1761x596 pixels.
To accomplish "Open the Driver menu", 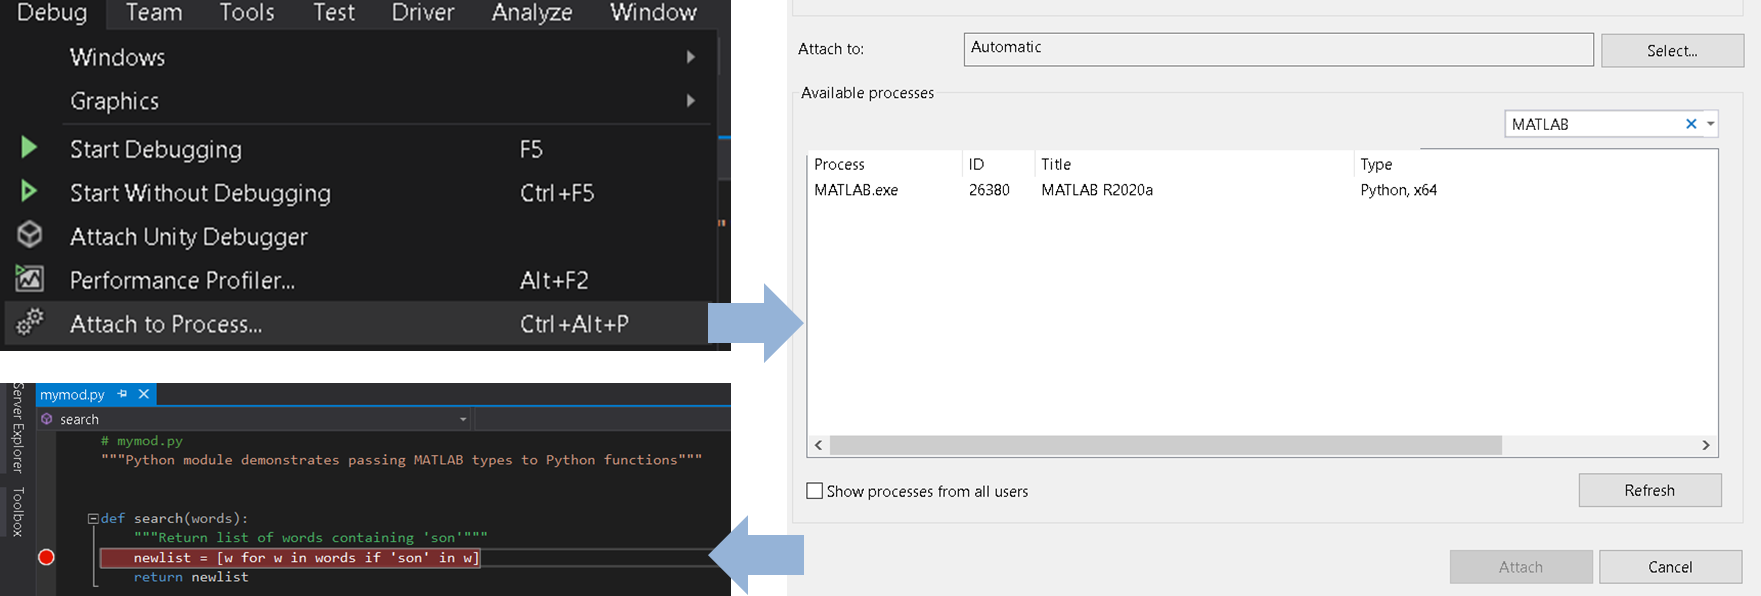I will coord(423,12).
